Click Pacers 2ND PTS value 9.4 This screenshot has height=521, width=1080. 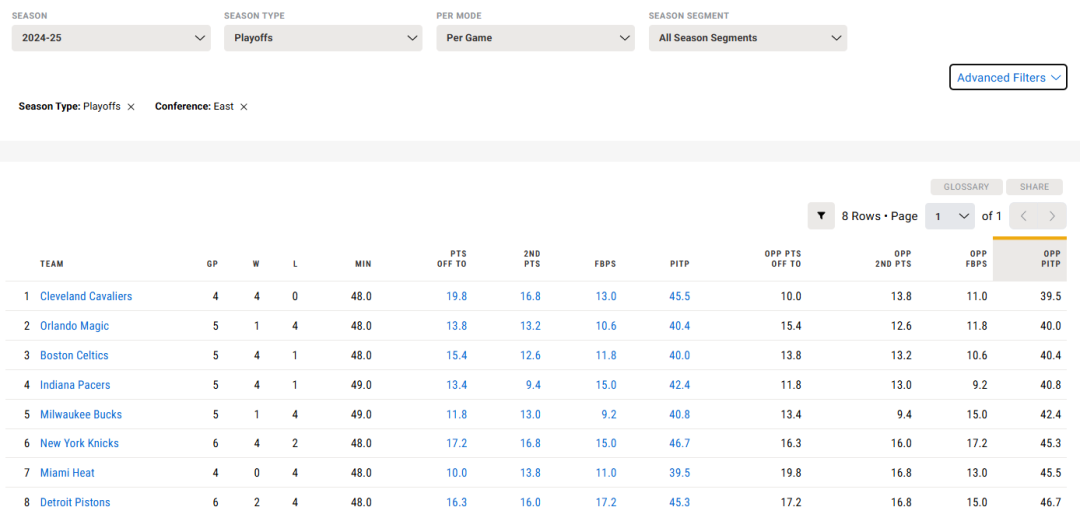pyautogui.click(x=533, y=385)
